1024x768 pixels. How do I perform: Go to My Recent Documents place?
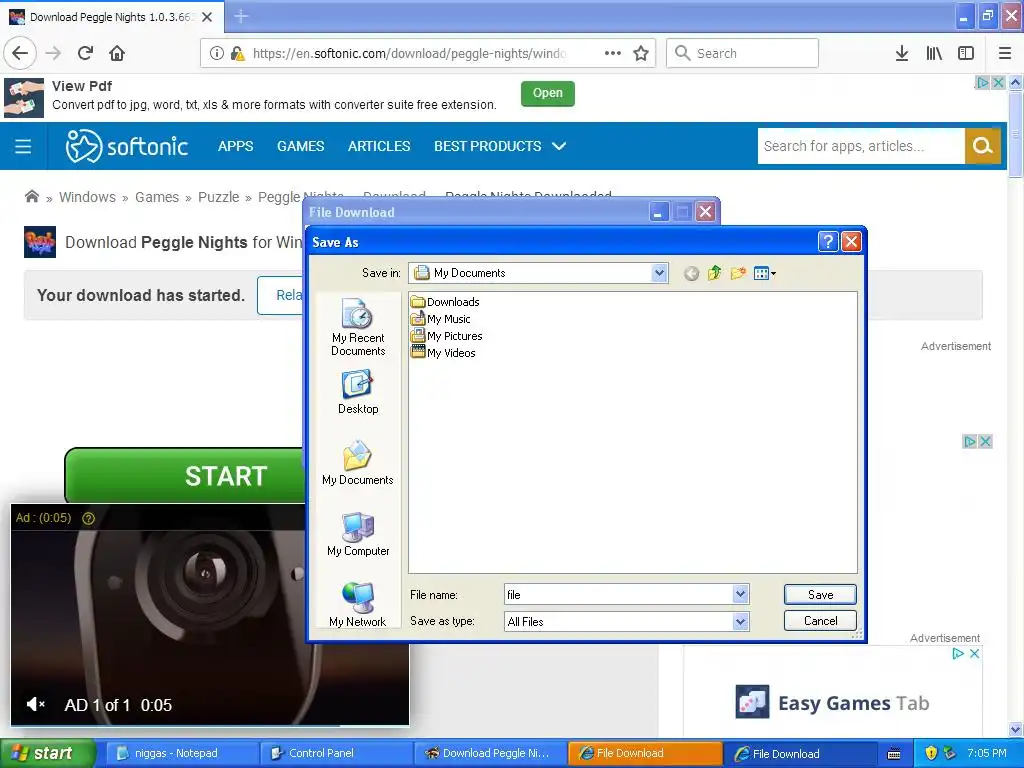pos(358,327)
